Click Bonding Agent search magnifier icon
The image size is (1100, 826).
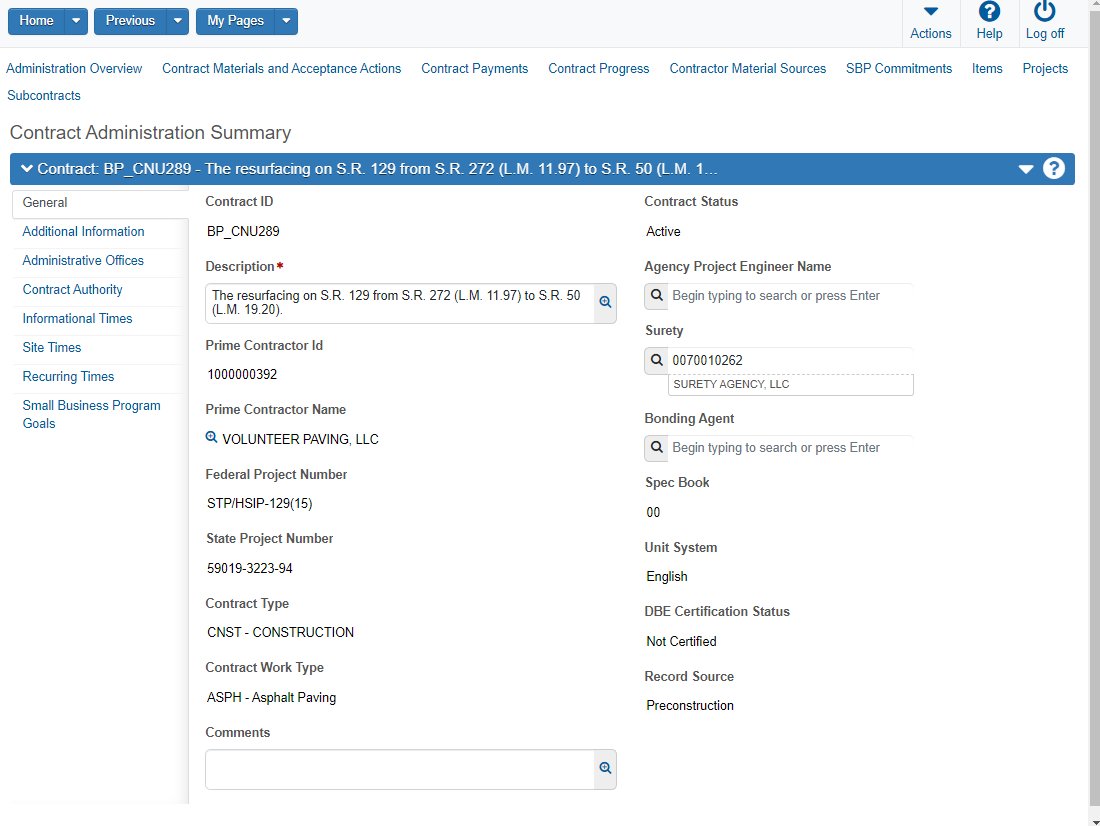(656, 448)
